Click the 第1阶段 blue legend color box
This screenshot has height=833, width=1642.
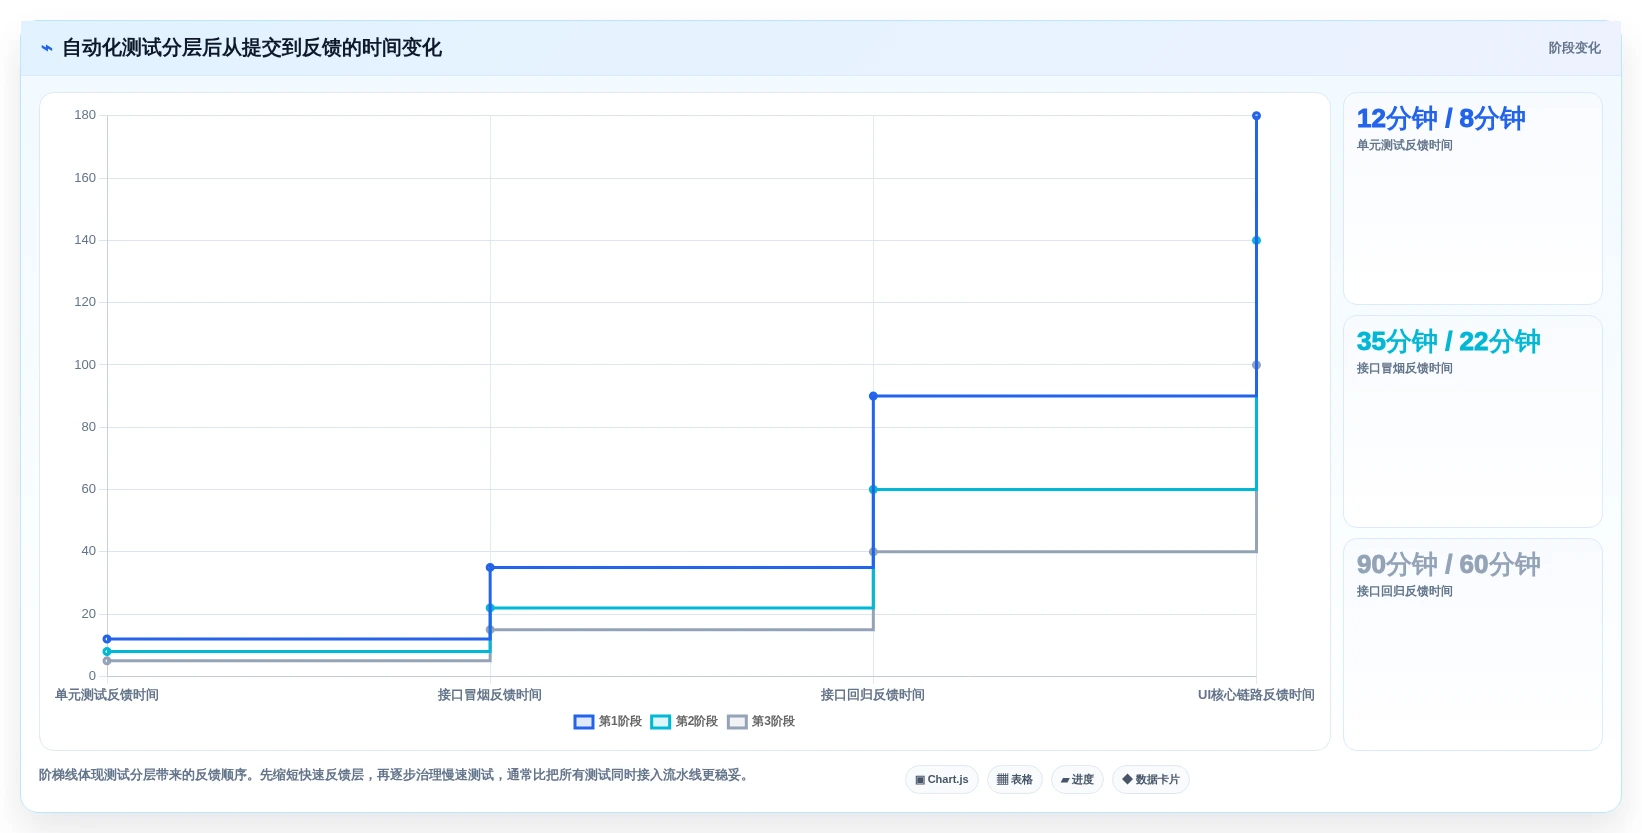coord(584,722)
